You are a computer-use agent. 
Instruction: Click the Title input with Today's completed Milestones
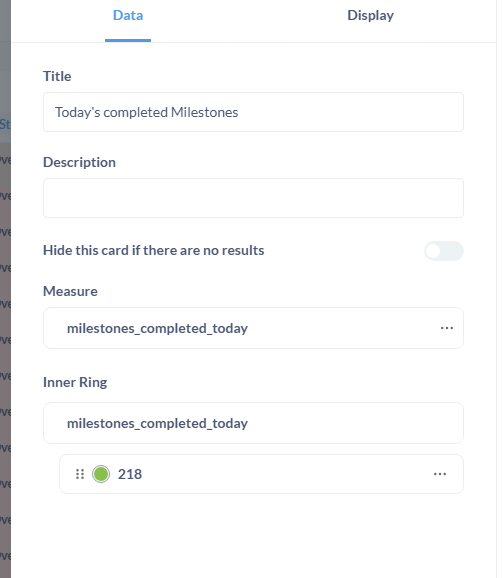pos(253,112)
